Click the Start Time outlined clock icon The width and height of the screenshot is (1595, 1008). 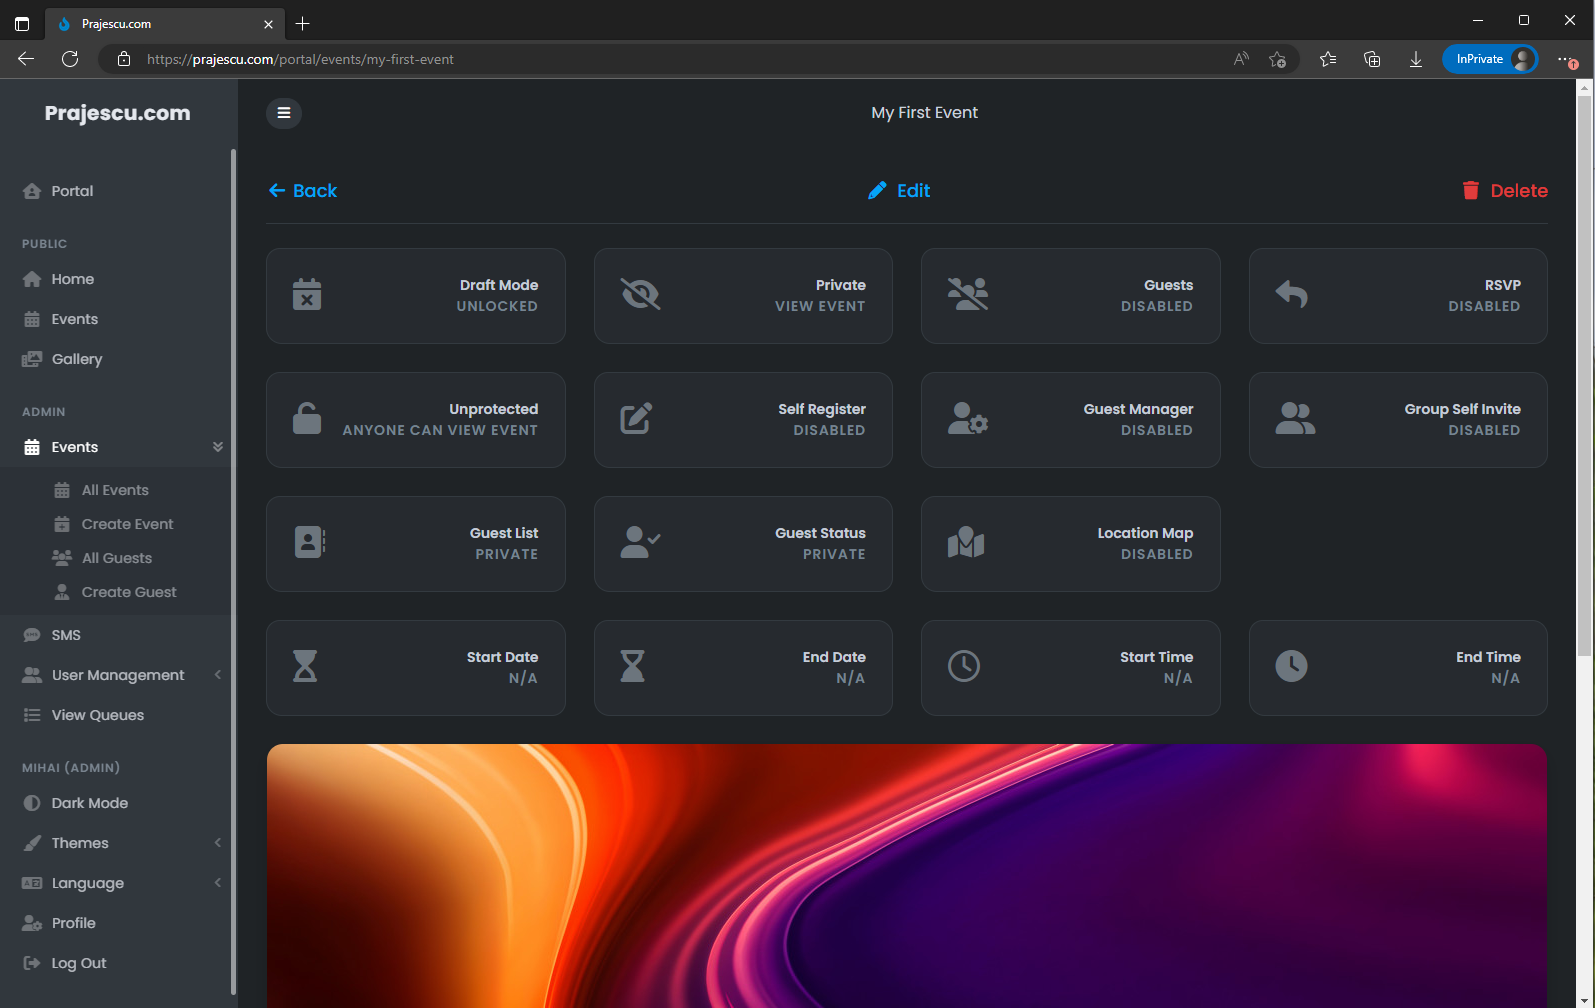(x=964, y=666)
